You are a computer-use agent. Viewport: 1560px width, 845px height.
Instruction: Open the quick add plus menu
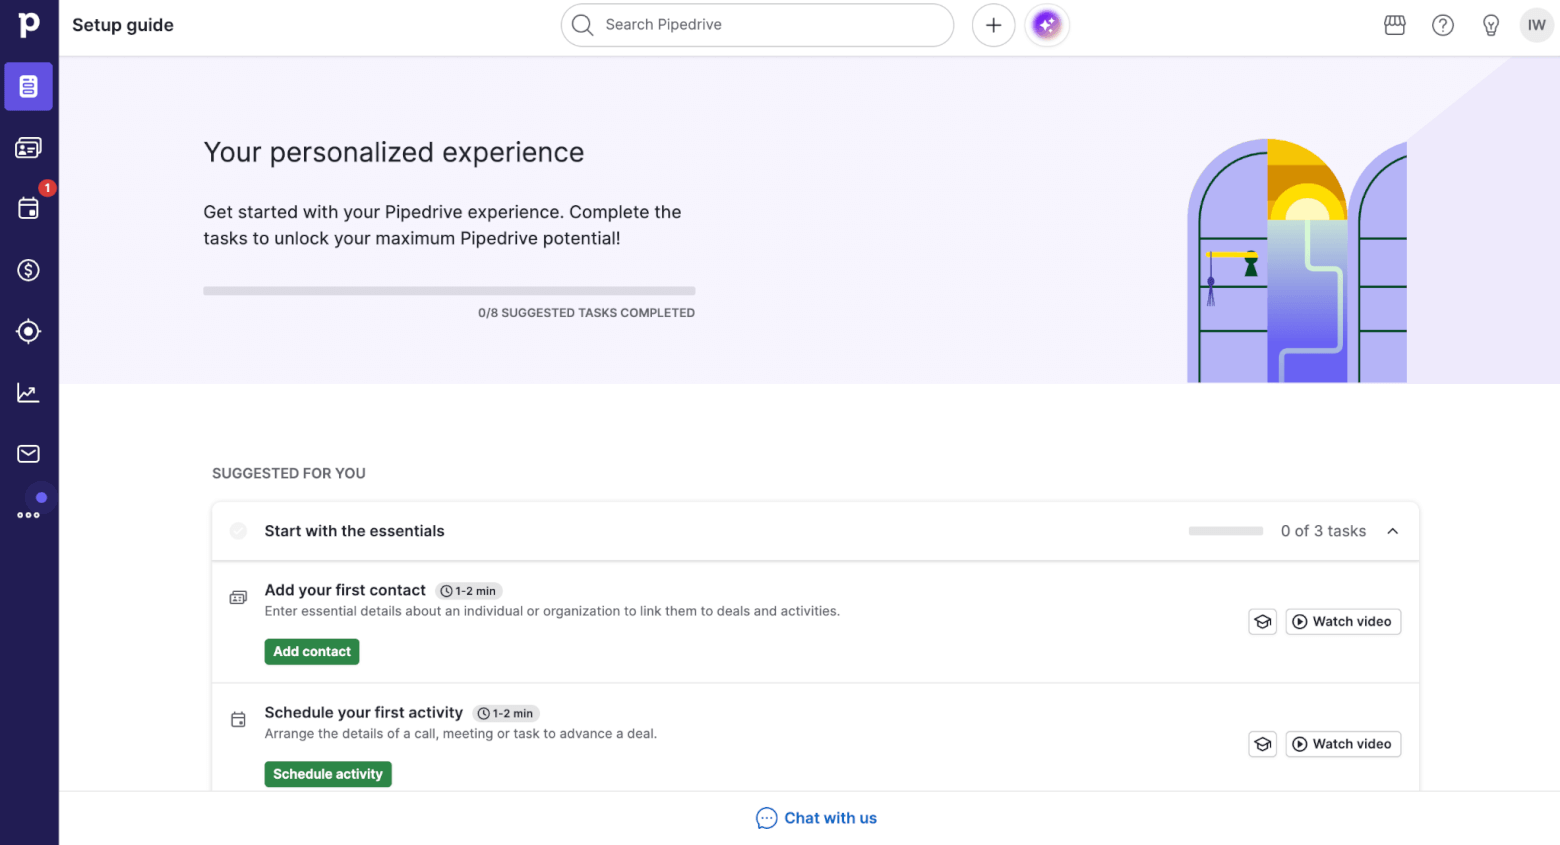(993, 24)
